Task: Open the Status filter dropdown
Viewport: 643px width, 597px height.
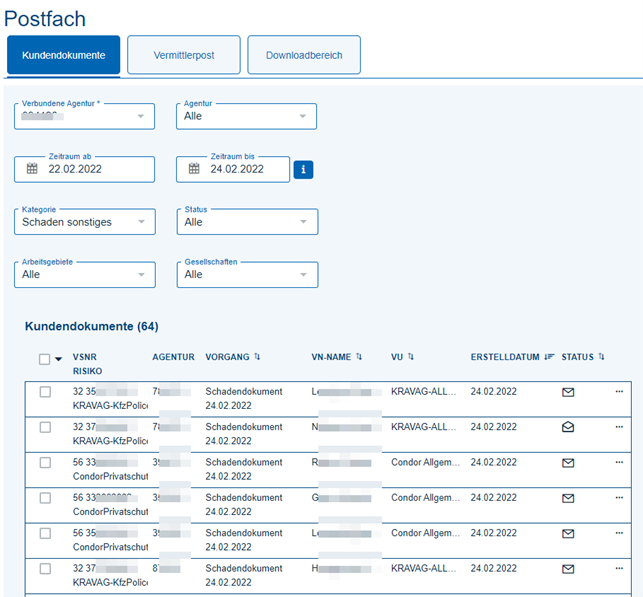Action: 247,222
